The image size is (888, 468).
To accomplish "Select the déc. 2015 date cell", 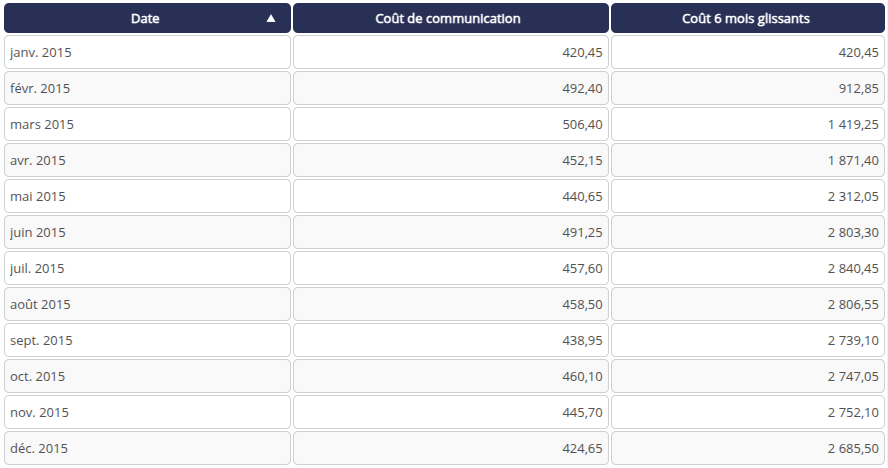I will [x=147, y=448].
